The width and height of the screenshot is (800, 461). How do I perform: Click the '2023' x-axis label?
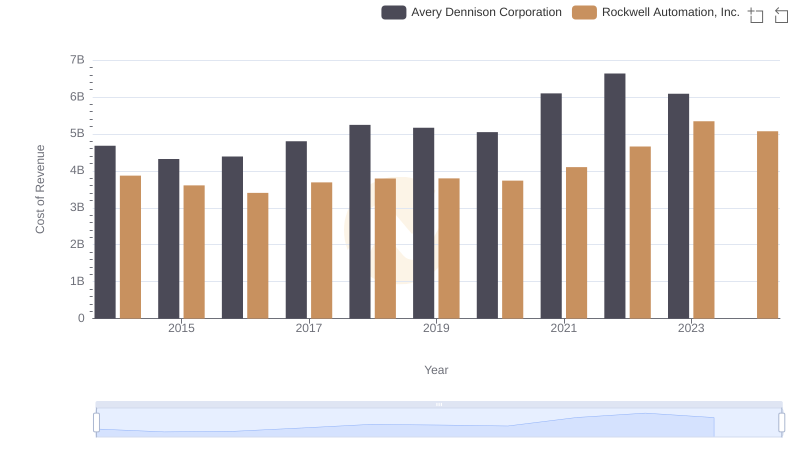[x=691, y=328]
